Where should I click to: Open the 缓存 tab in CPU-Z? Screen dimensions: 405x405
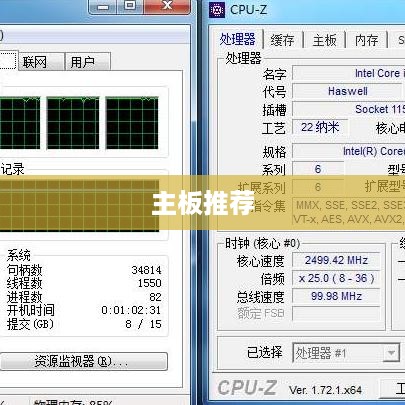click(282, 40)
